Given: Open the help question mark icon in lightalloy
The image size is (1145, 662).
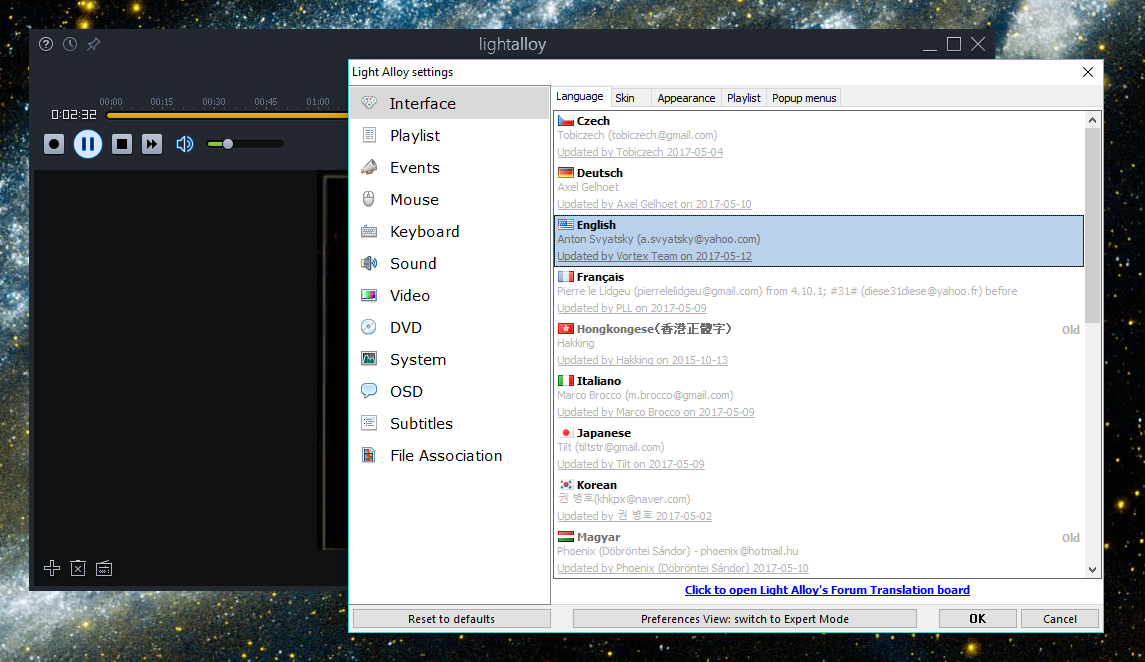Looking at the screenshot, I should [46, 44].
